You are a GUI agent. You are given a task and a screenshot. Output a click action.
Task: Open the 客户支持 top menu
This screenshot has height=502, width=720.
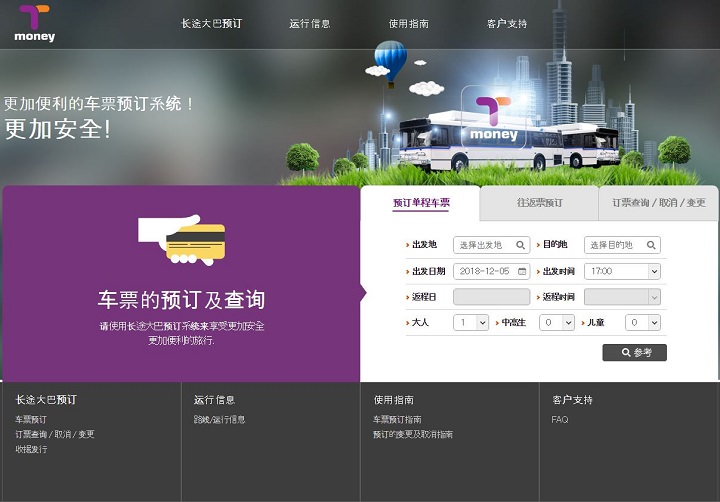[506, 23]
